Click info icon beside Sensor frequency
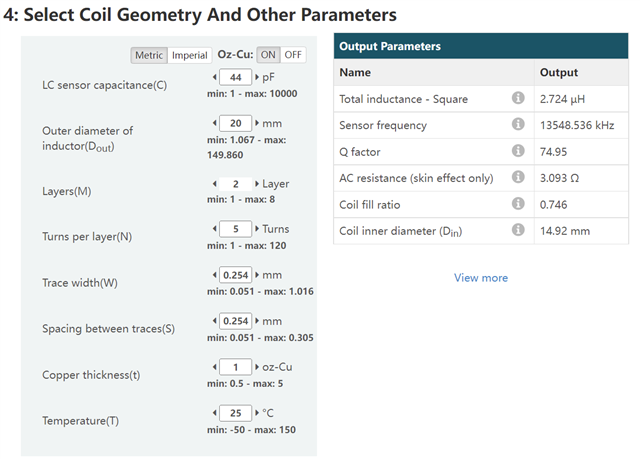This screenshot has height=459, width=640. tap(518, 125)
